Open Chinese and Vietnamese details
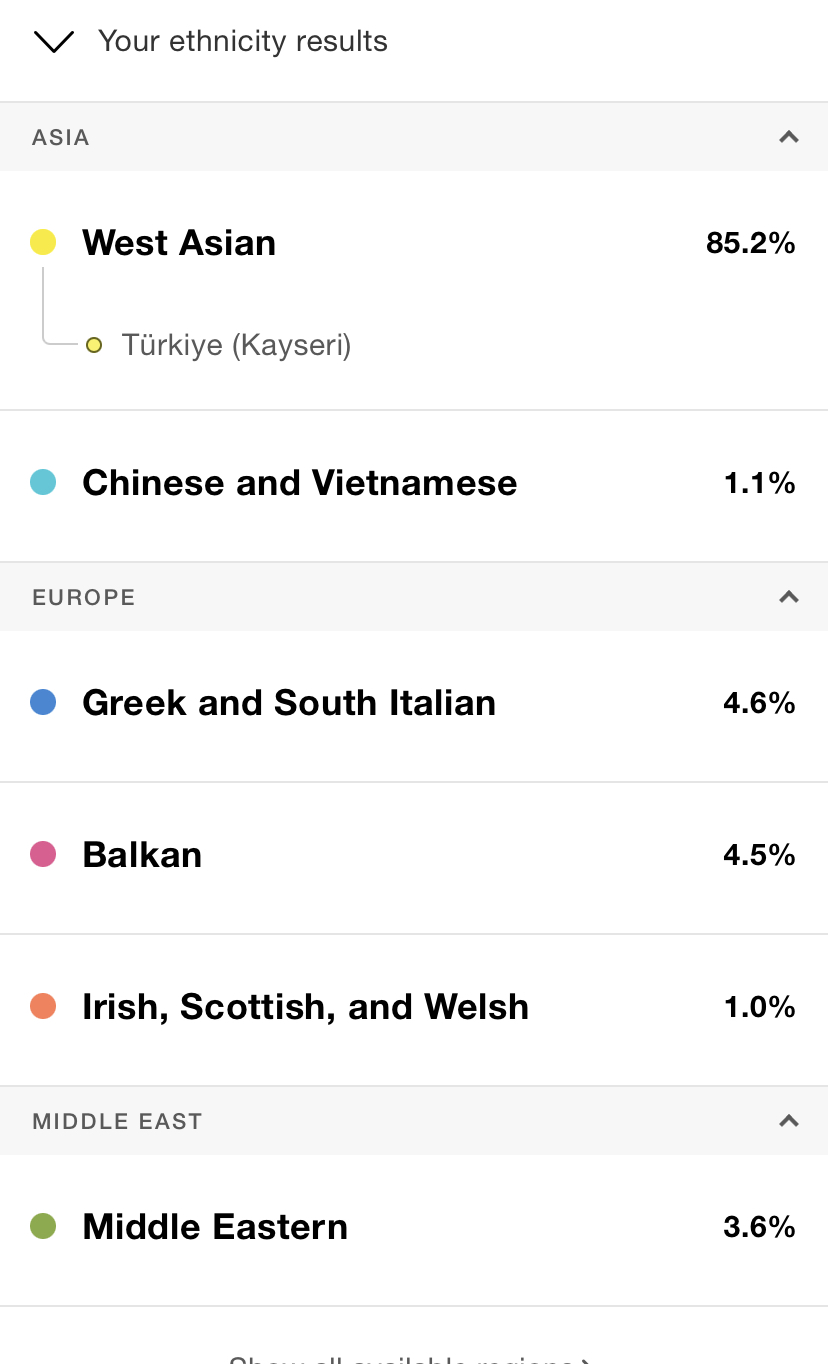The height and width of the screenshot is (1364, 828). tap(299, 483)
